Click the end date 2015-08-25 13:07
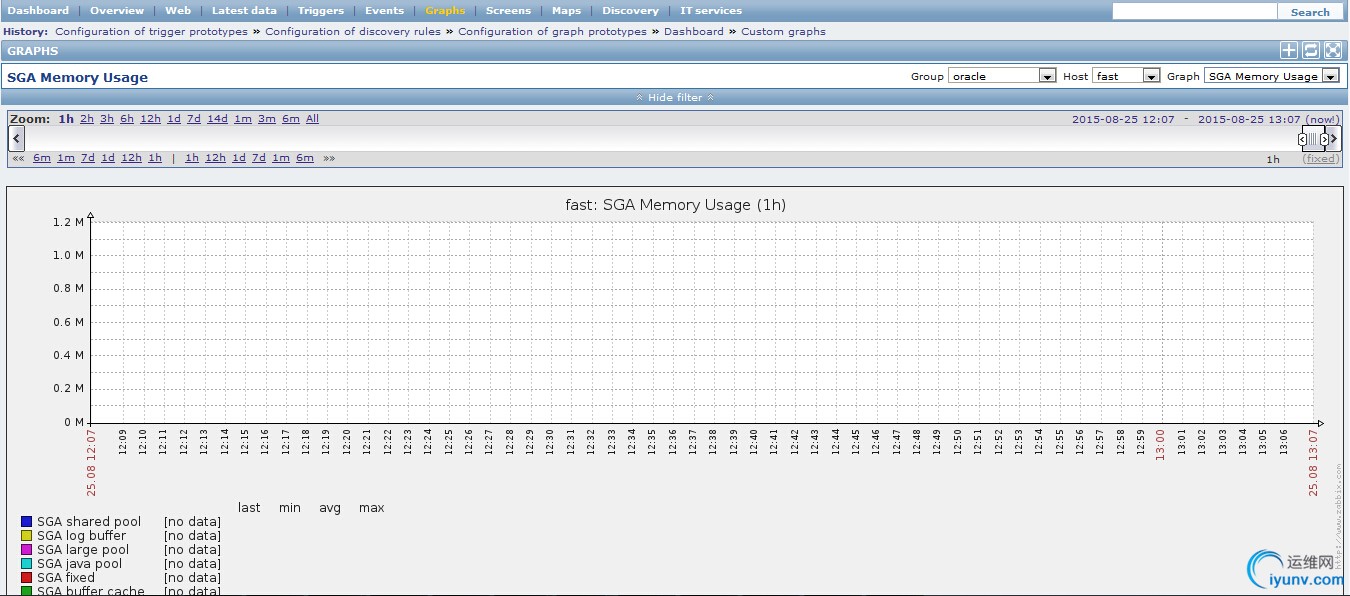Image resolution: width=1350 pixels, height=596 pixels. pyautogui.click(x=1249, y=119)
